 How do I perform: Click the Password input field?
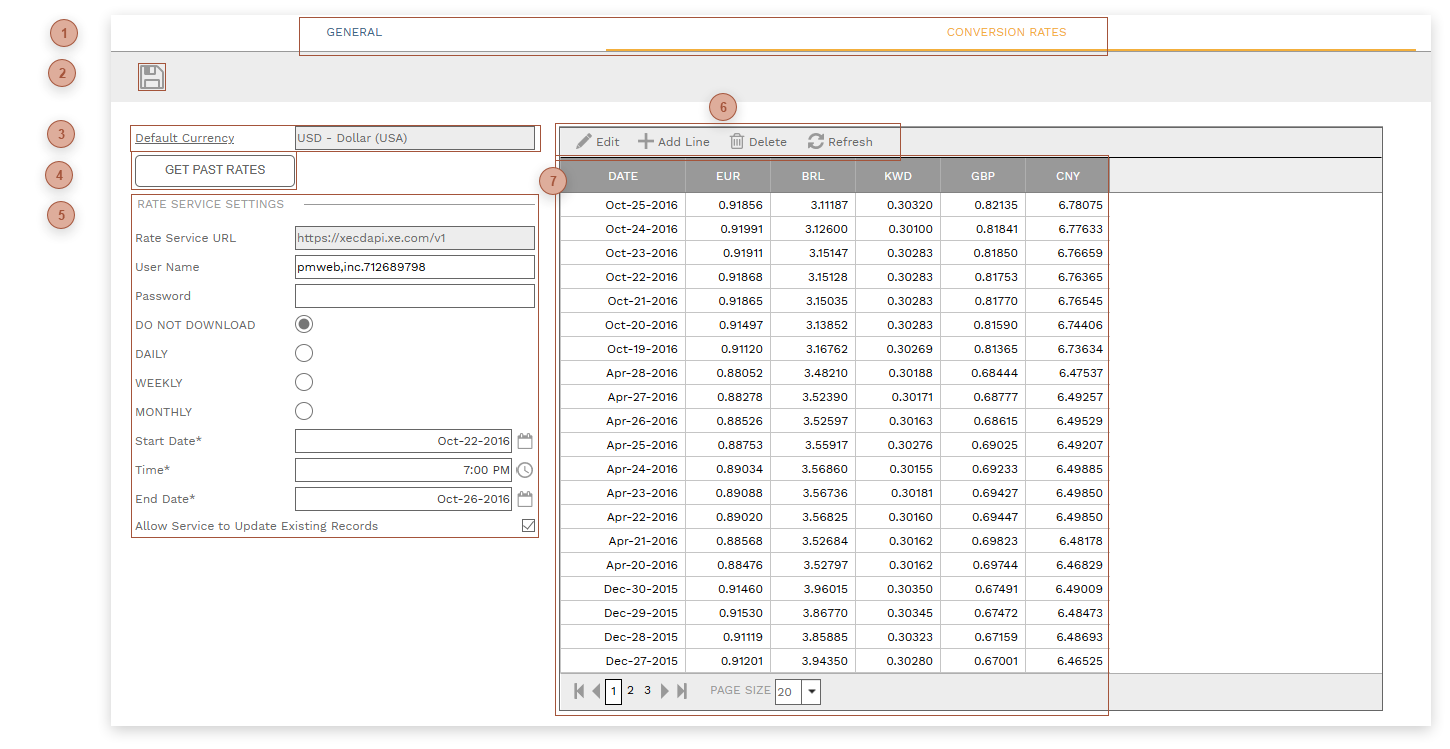414,296
